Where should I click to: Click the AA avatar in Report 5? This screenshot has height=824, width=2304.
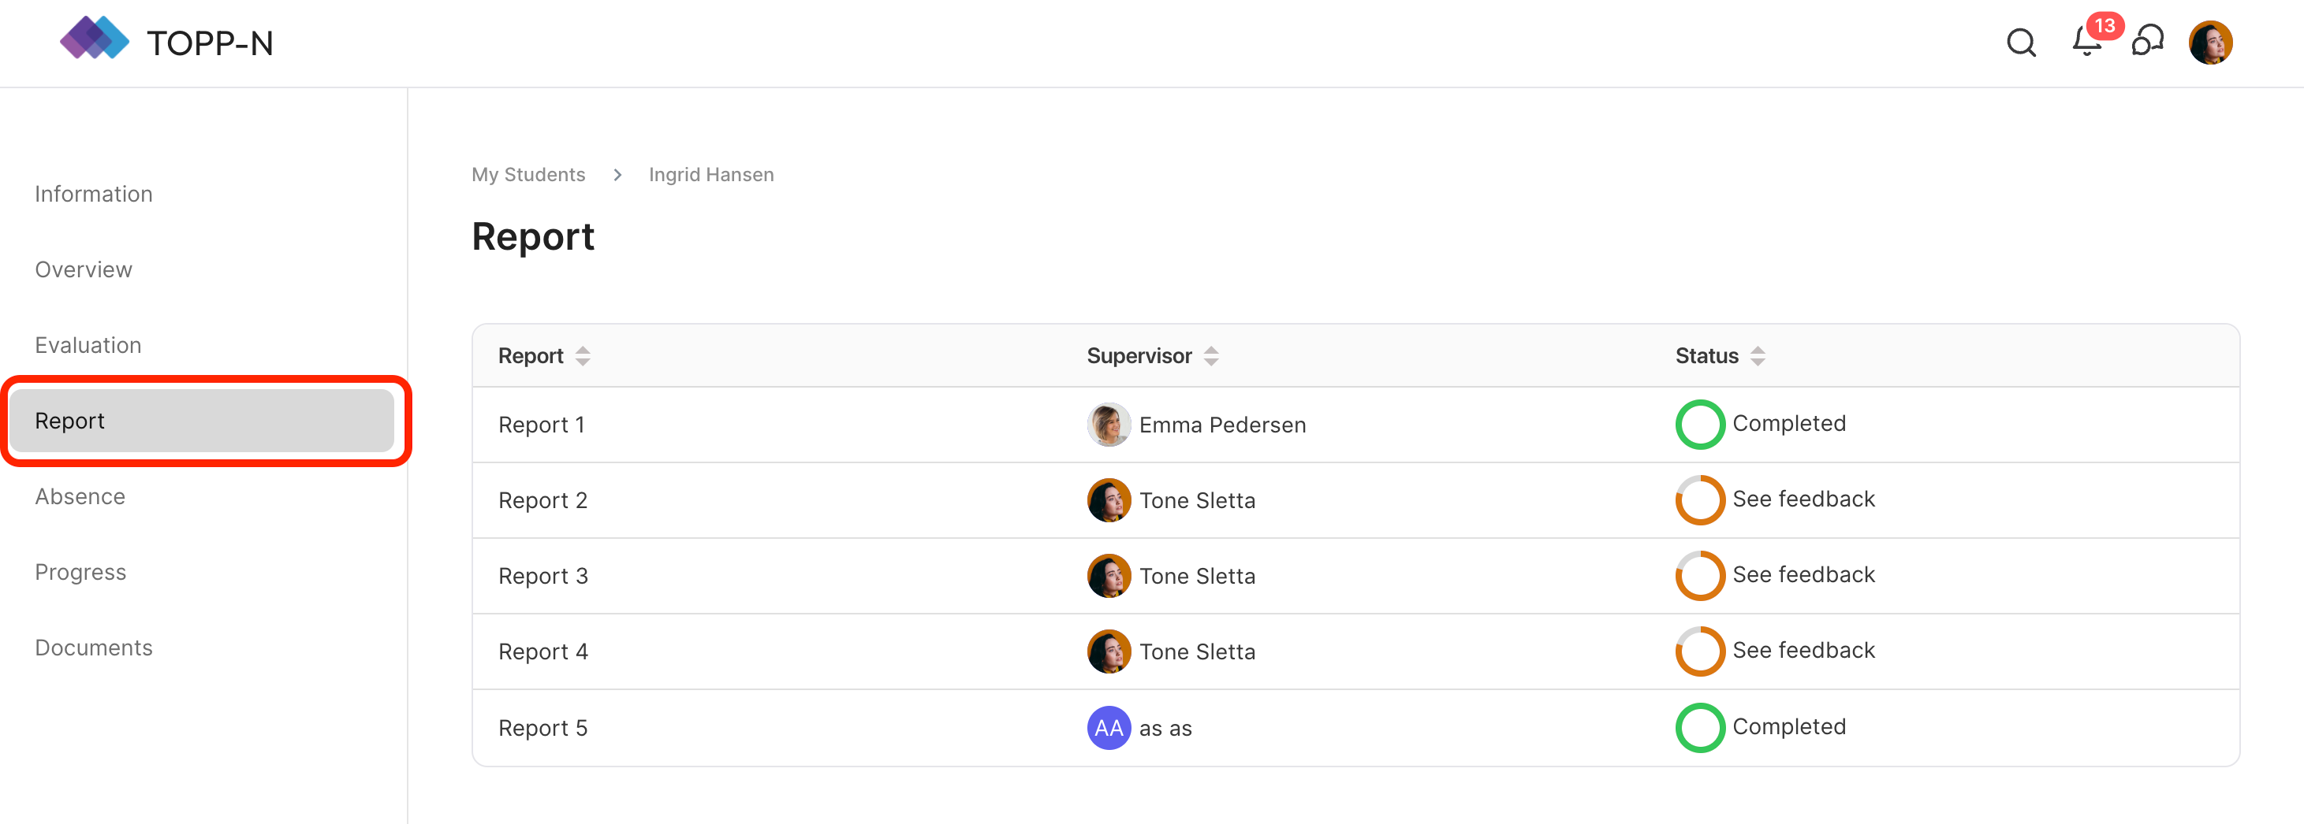tap(1108, 728)
